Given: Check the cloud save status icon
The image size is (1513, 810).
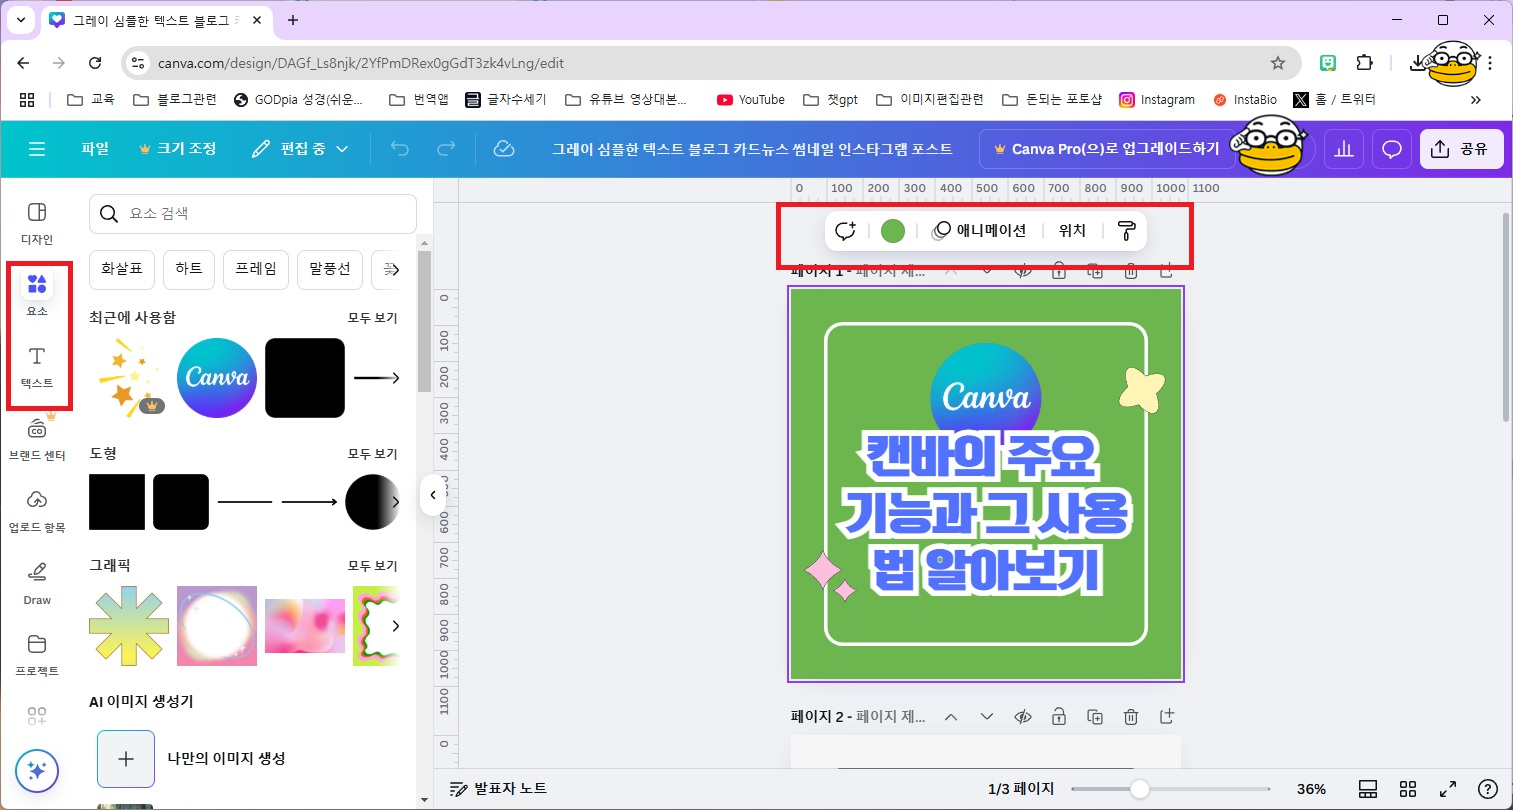Looking at the screenshot, I should click(504, 149).
